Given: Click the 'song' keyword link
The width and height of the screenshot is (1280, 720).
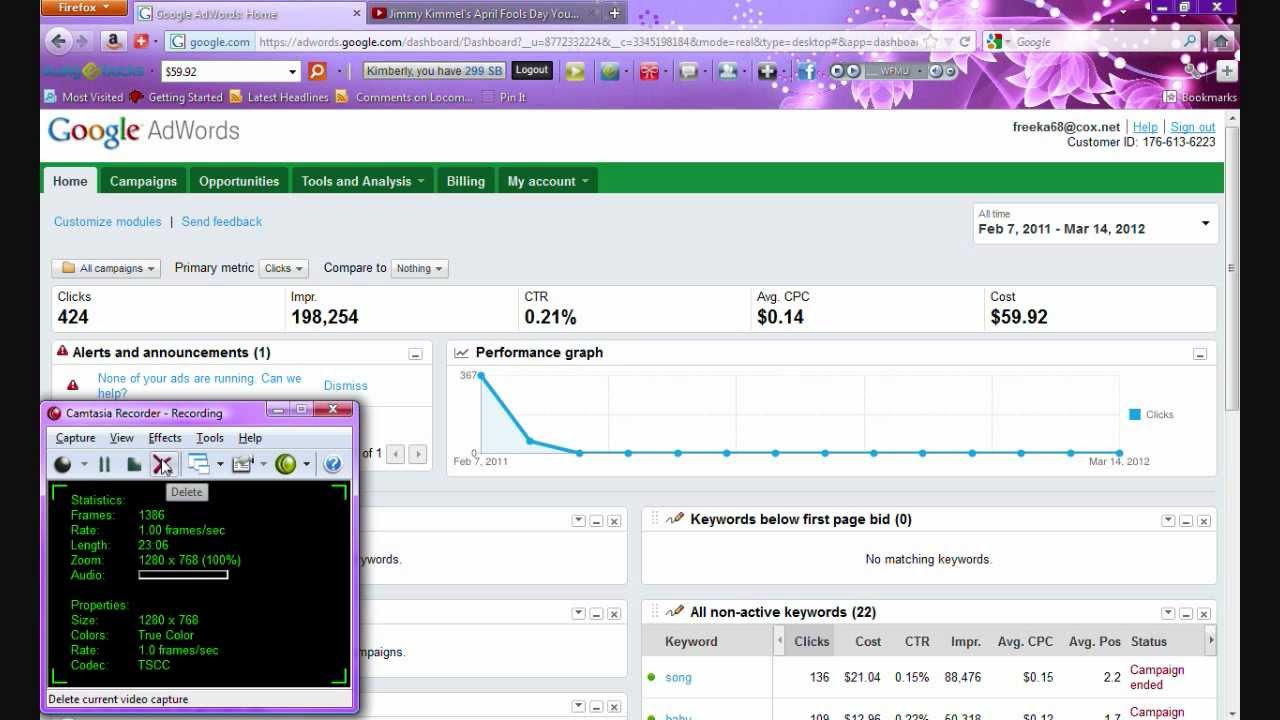Looking at the screenshot, I should 678,677.
